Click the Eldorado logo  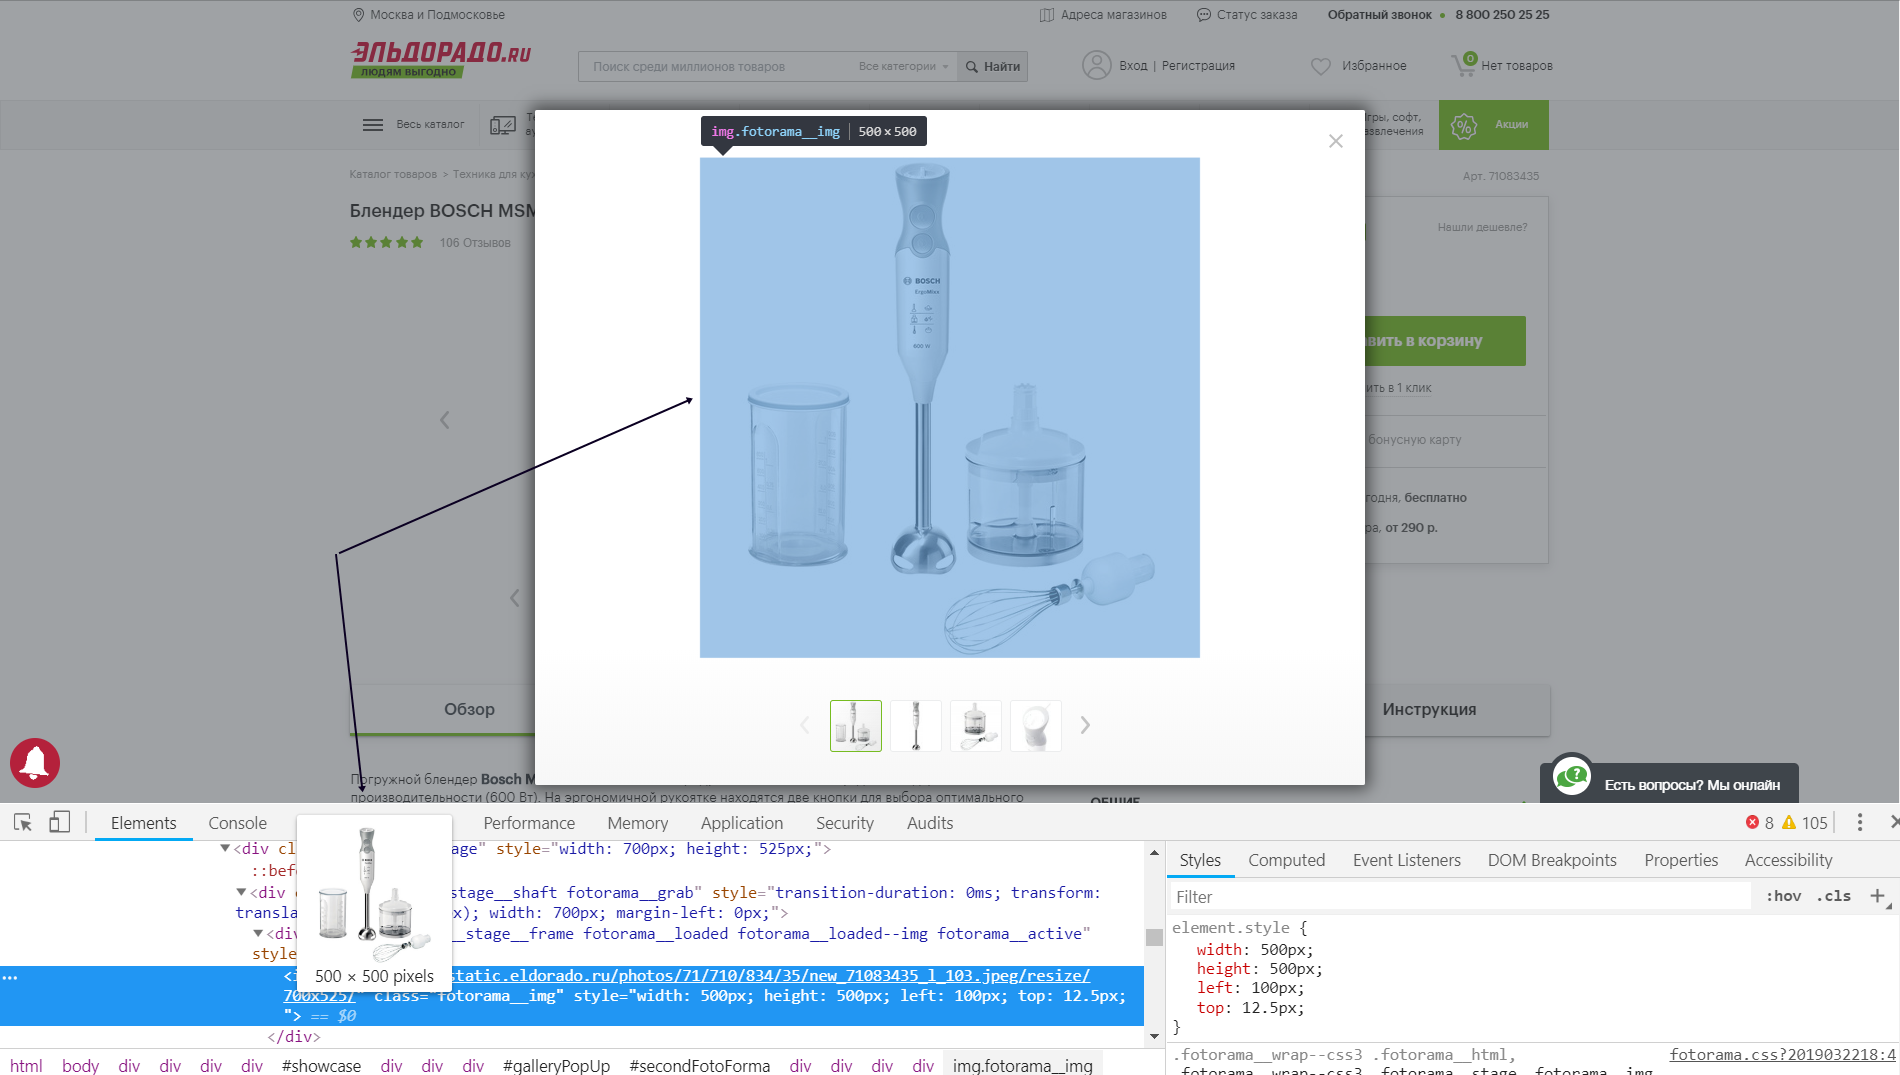[441, 59]
